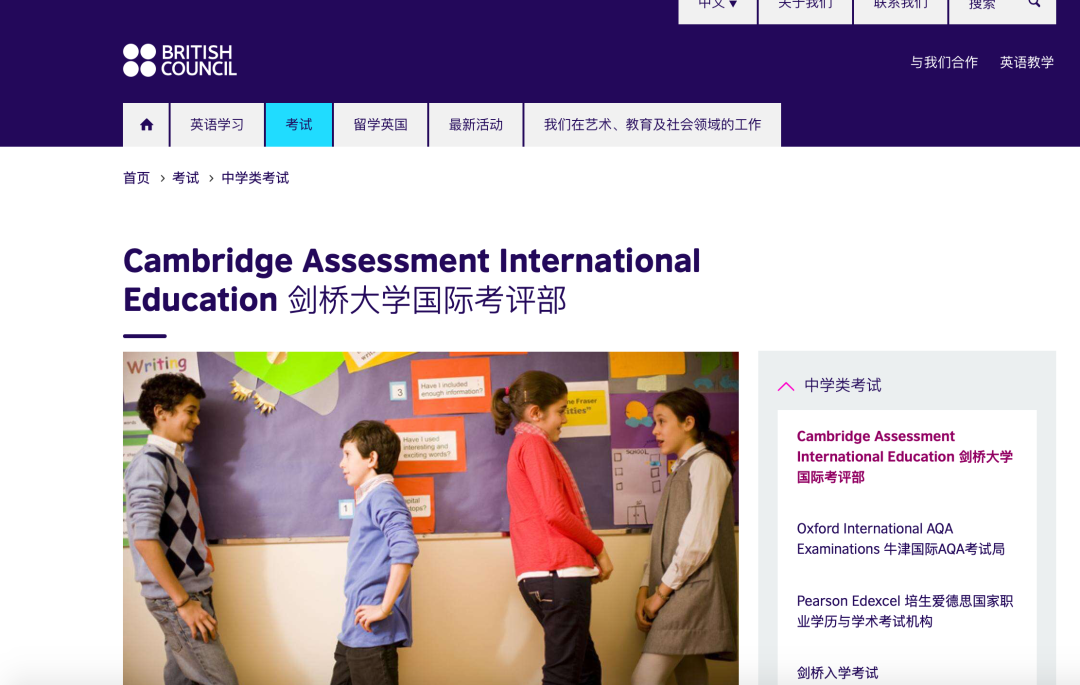Click the 考试 breadcrumb link
1080x685 pixels.
click(x=185, y=178)
